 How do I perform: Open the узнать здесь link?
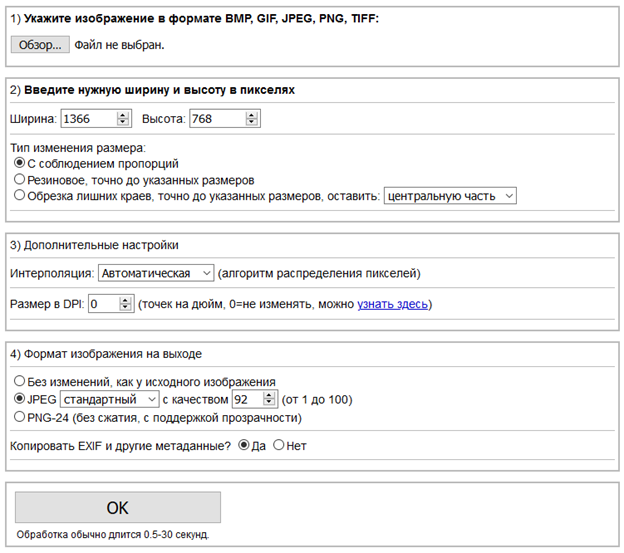(x=392, y=304)
